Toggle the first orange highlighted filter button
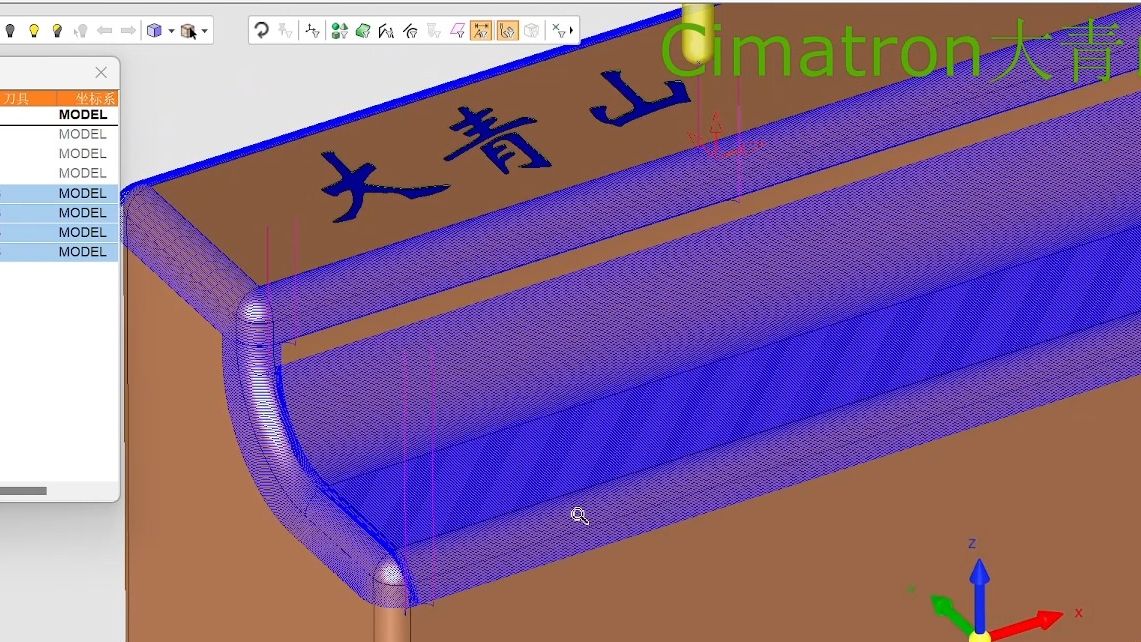The image size is (1141, 642). coord(481,31)
